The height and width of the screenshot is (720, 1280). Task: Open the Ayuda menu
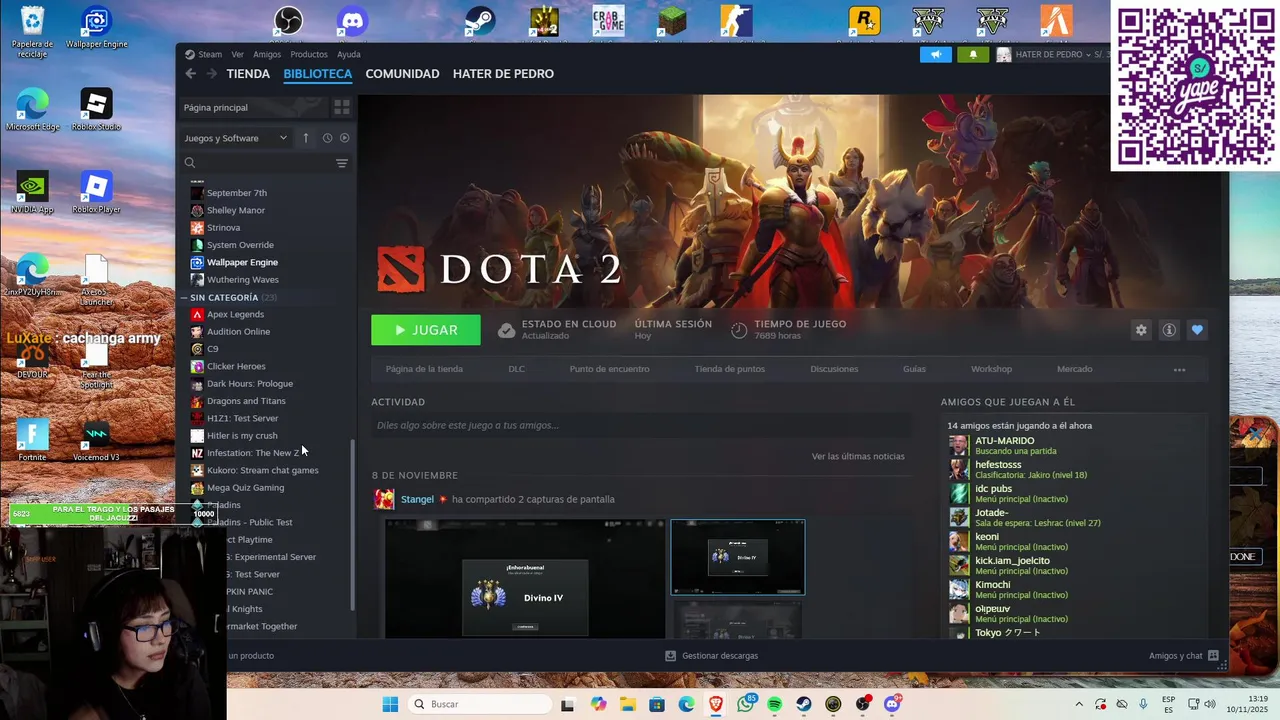click(x=349, y=55)
